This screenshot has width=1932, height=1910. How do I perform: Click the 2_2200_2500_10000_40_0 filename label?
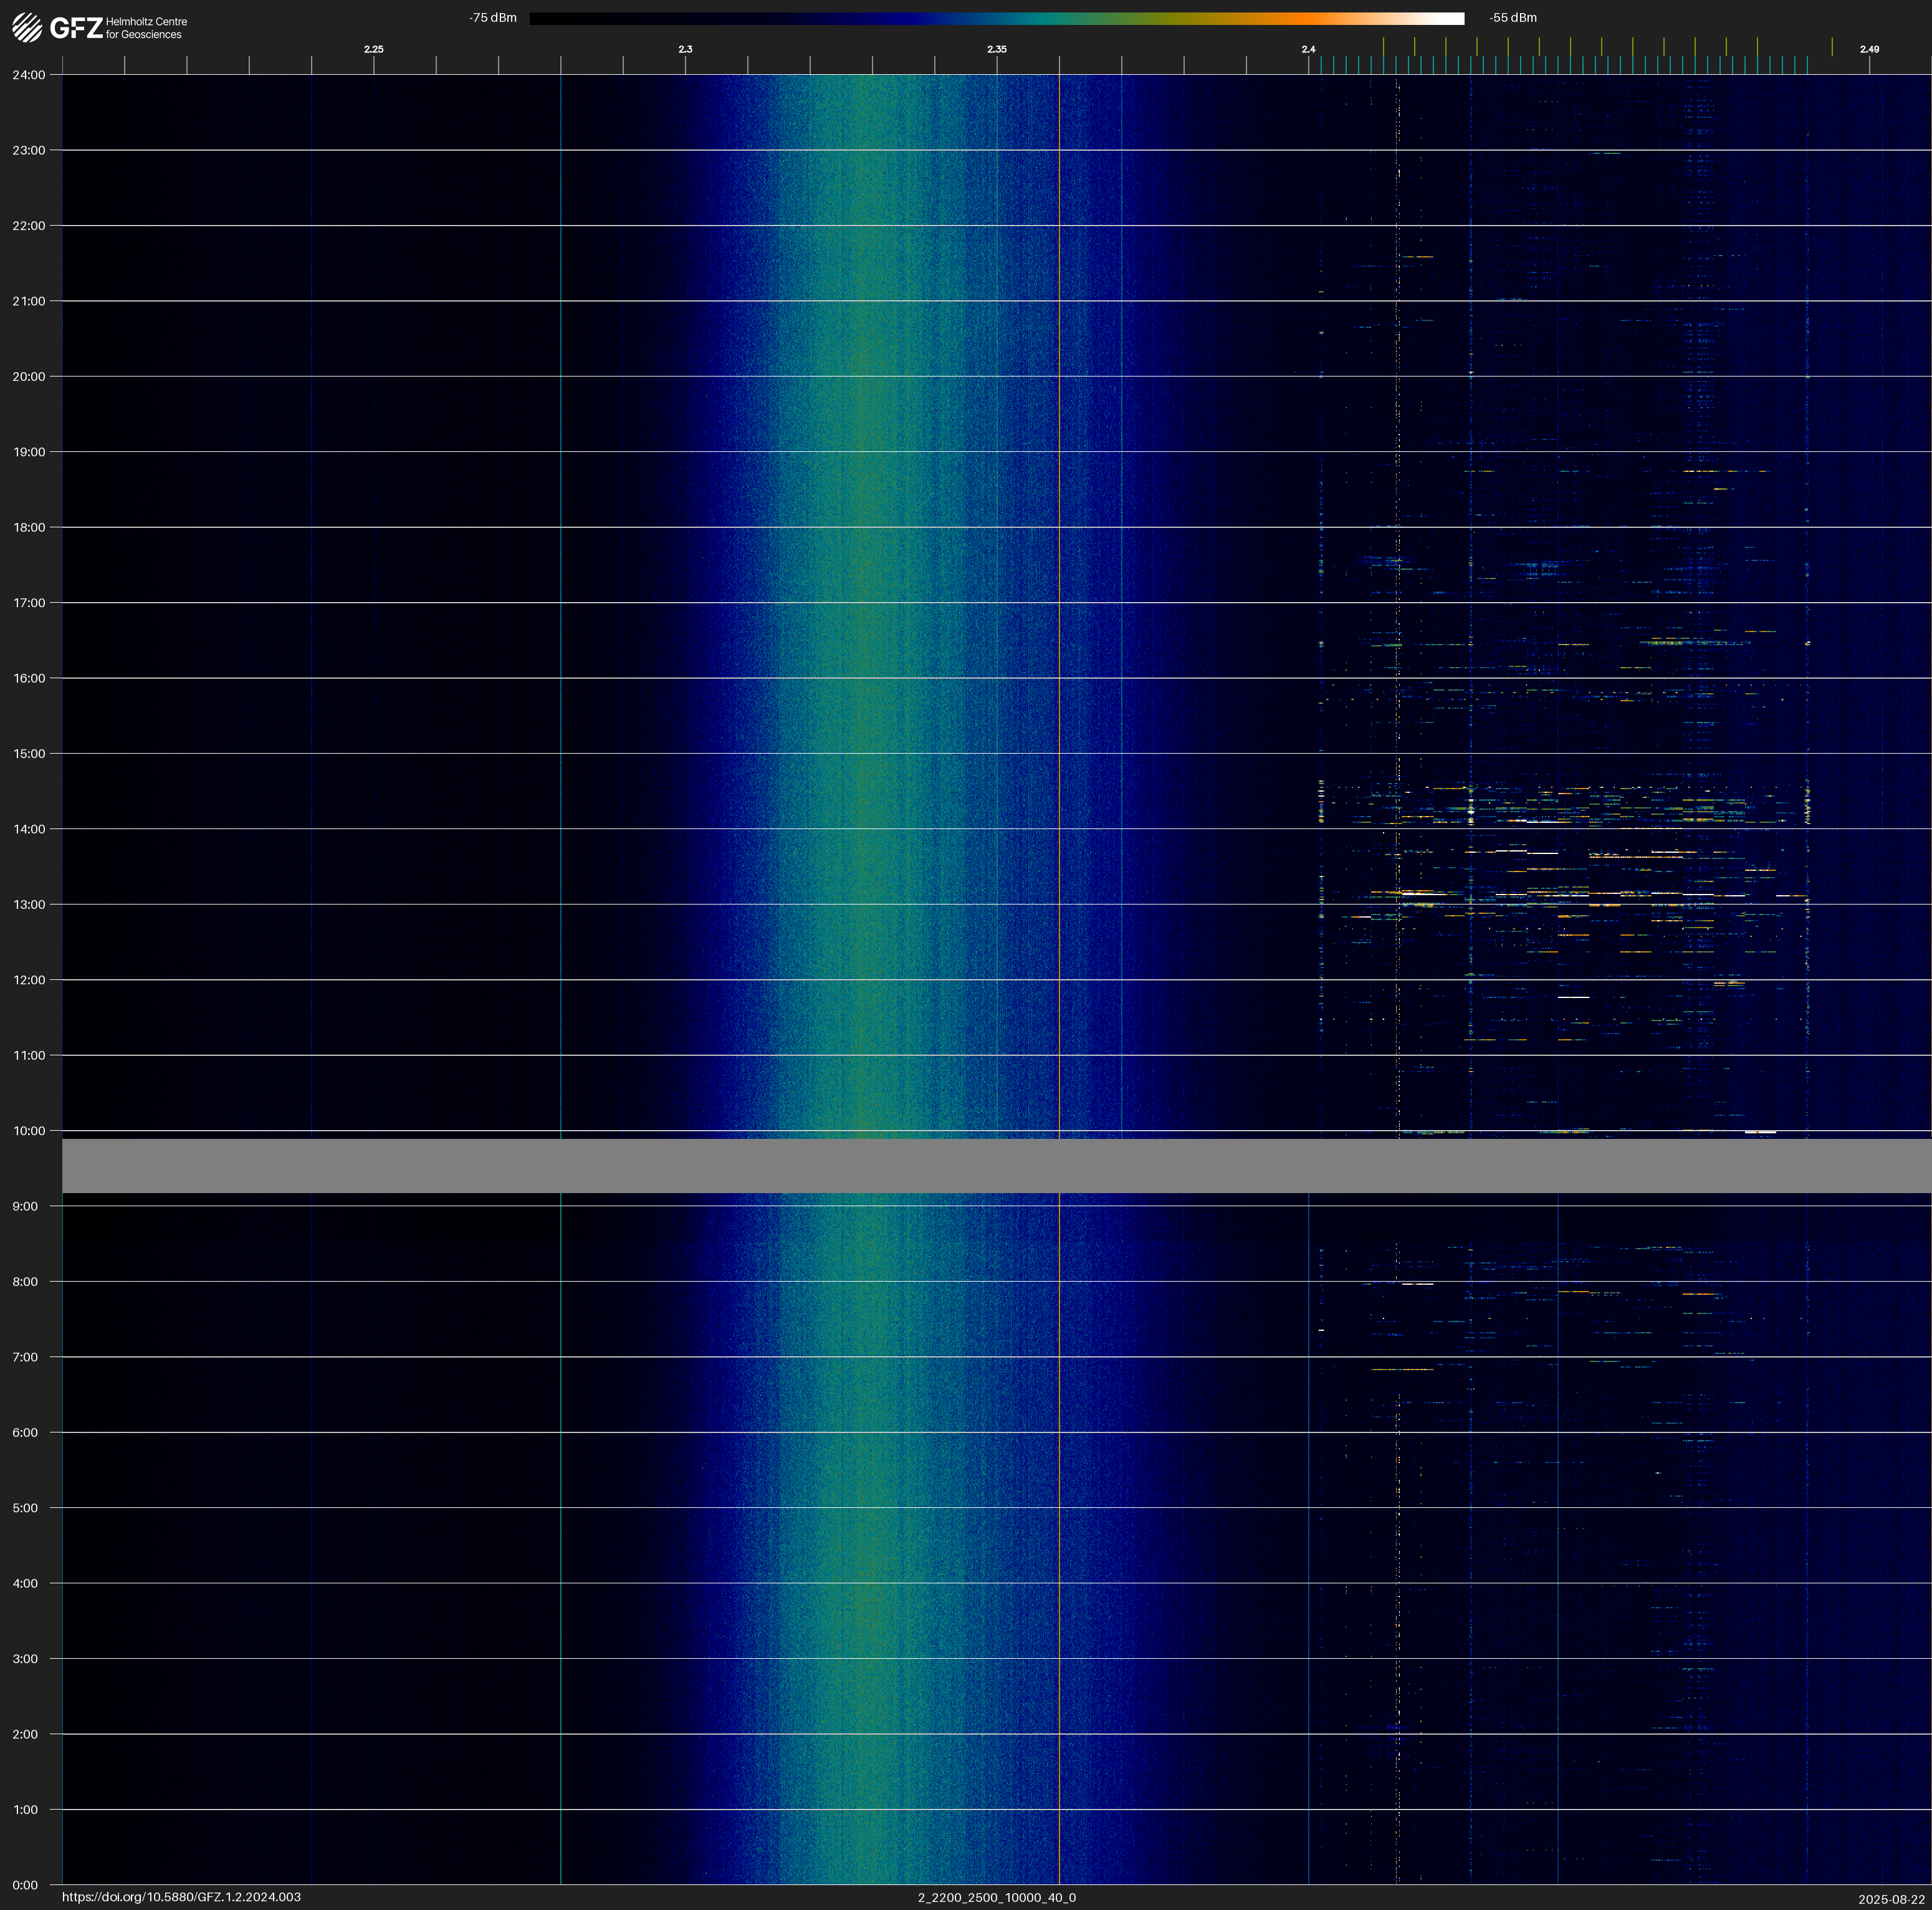pyautogui.click(x=996, y=1897)
